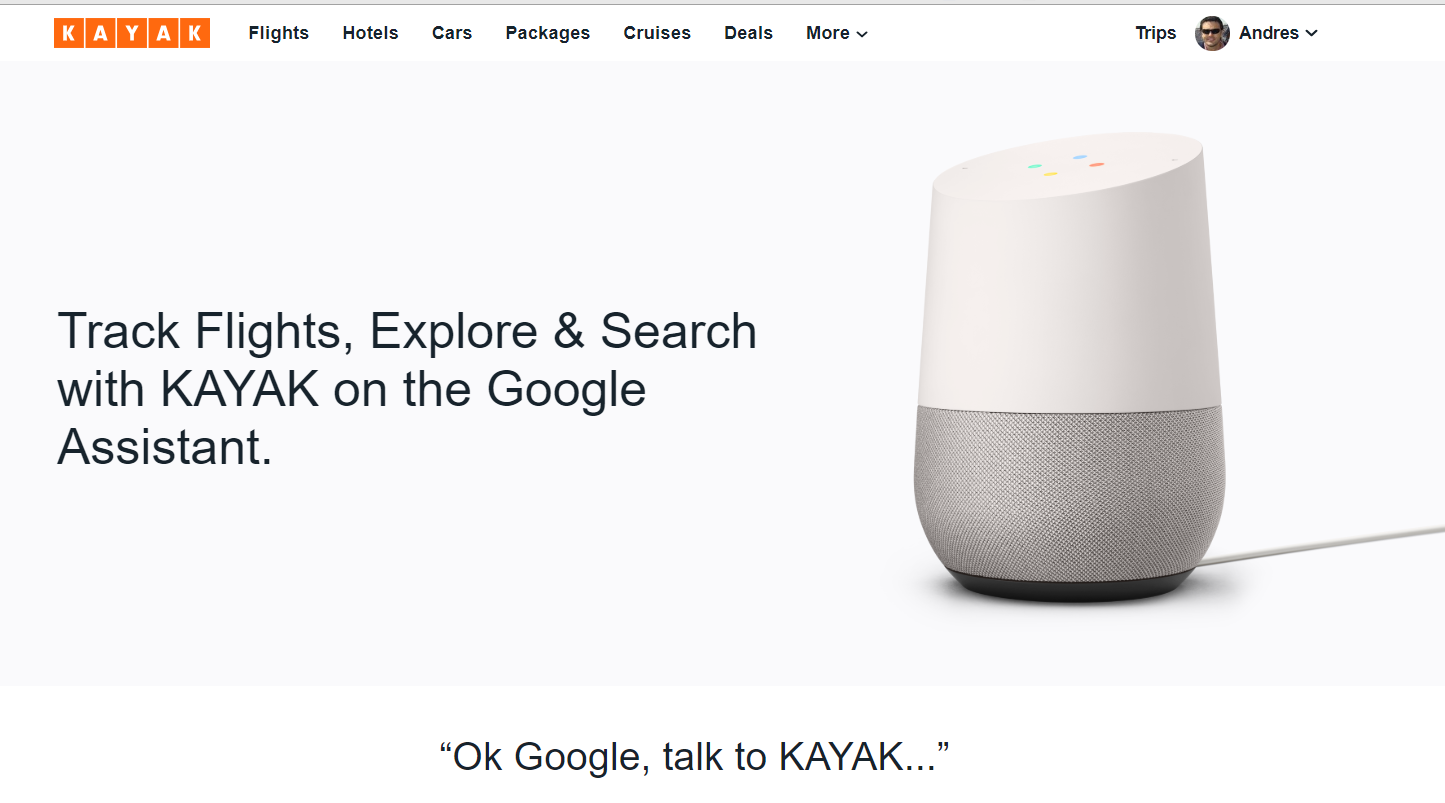Click the orange KAYAK logo

click(132, 33)
